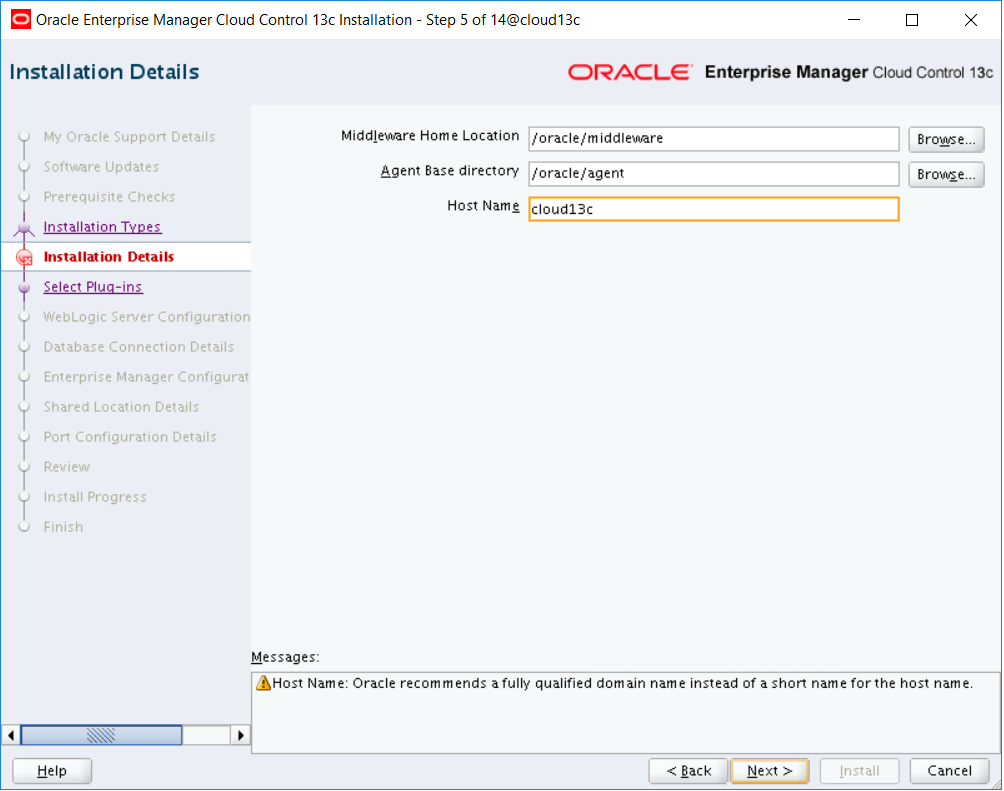1004x791 pixels.
Task: Click the Enterprise Manager Configuration step
Action: click(147, 377)
